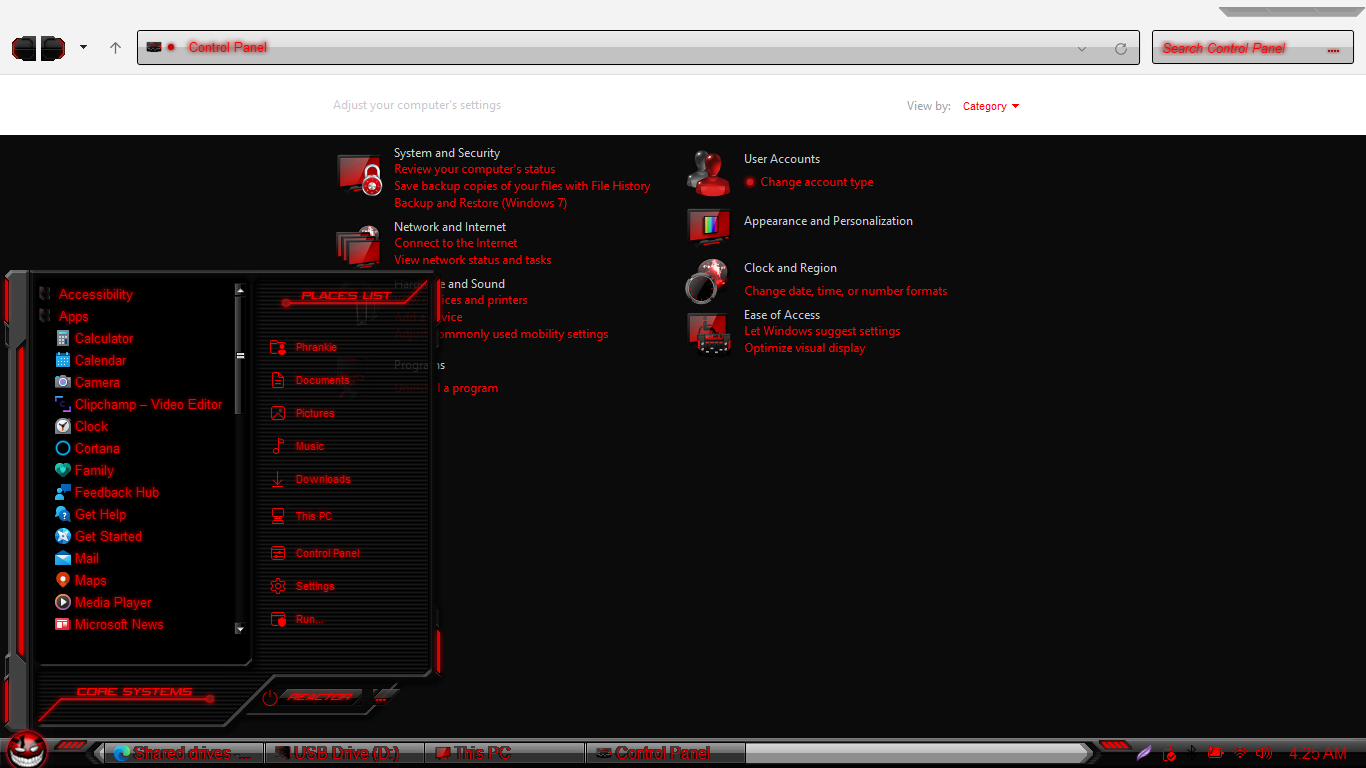Click the Appearance and Personalization monitor icon
The width and height of the screenshot is (1366, 768).
(x=709, y=226)
